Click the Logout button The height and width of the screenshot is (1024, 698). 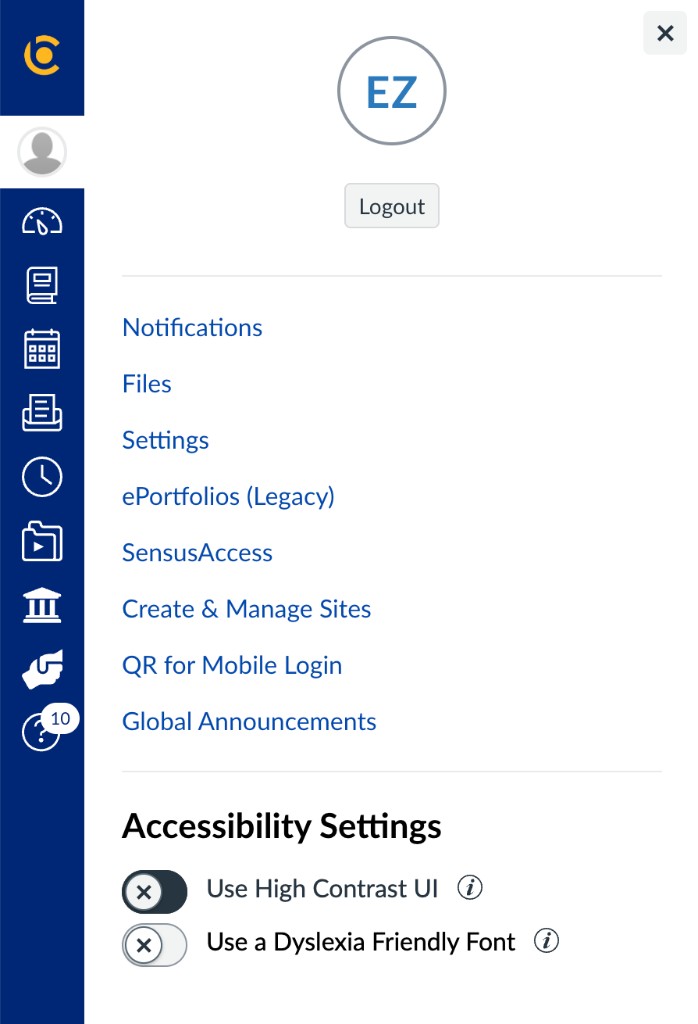[392, 206]
